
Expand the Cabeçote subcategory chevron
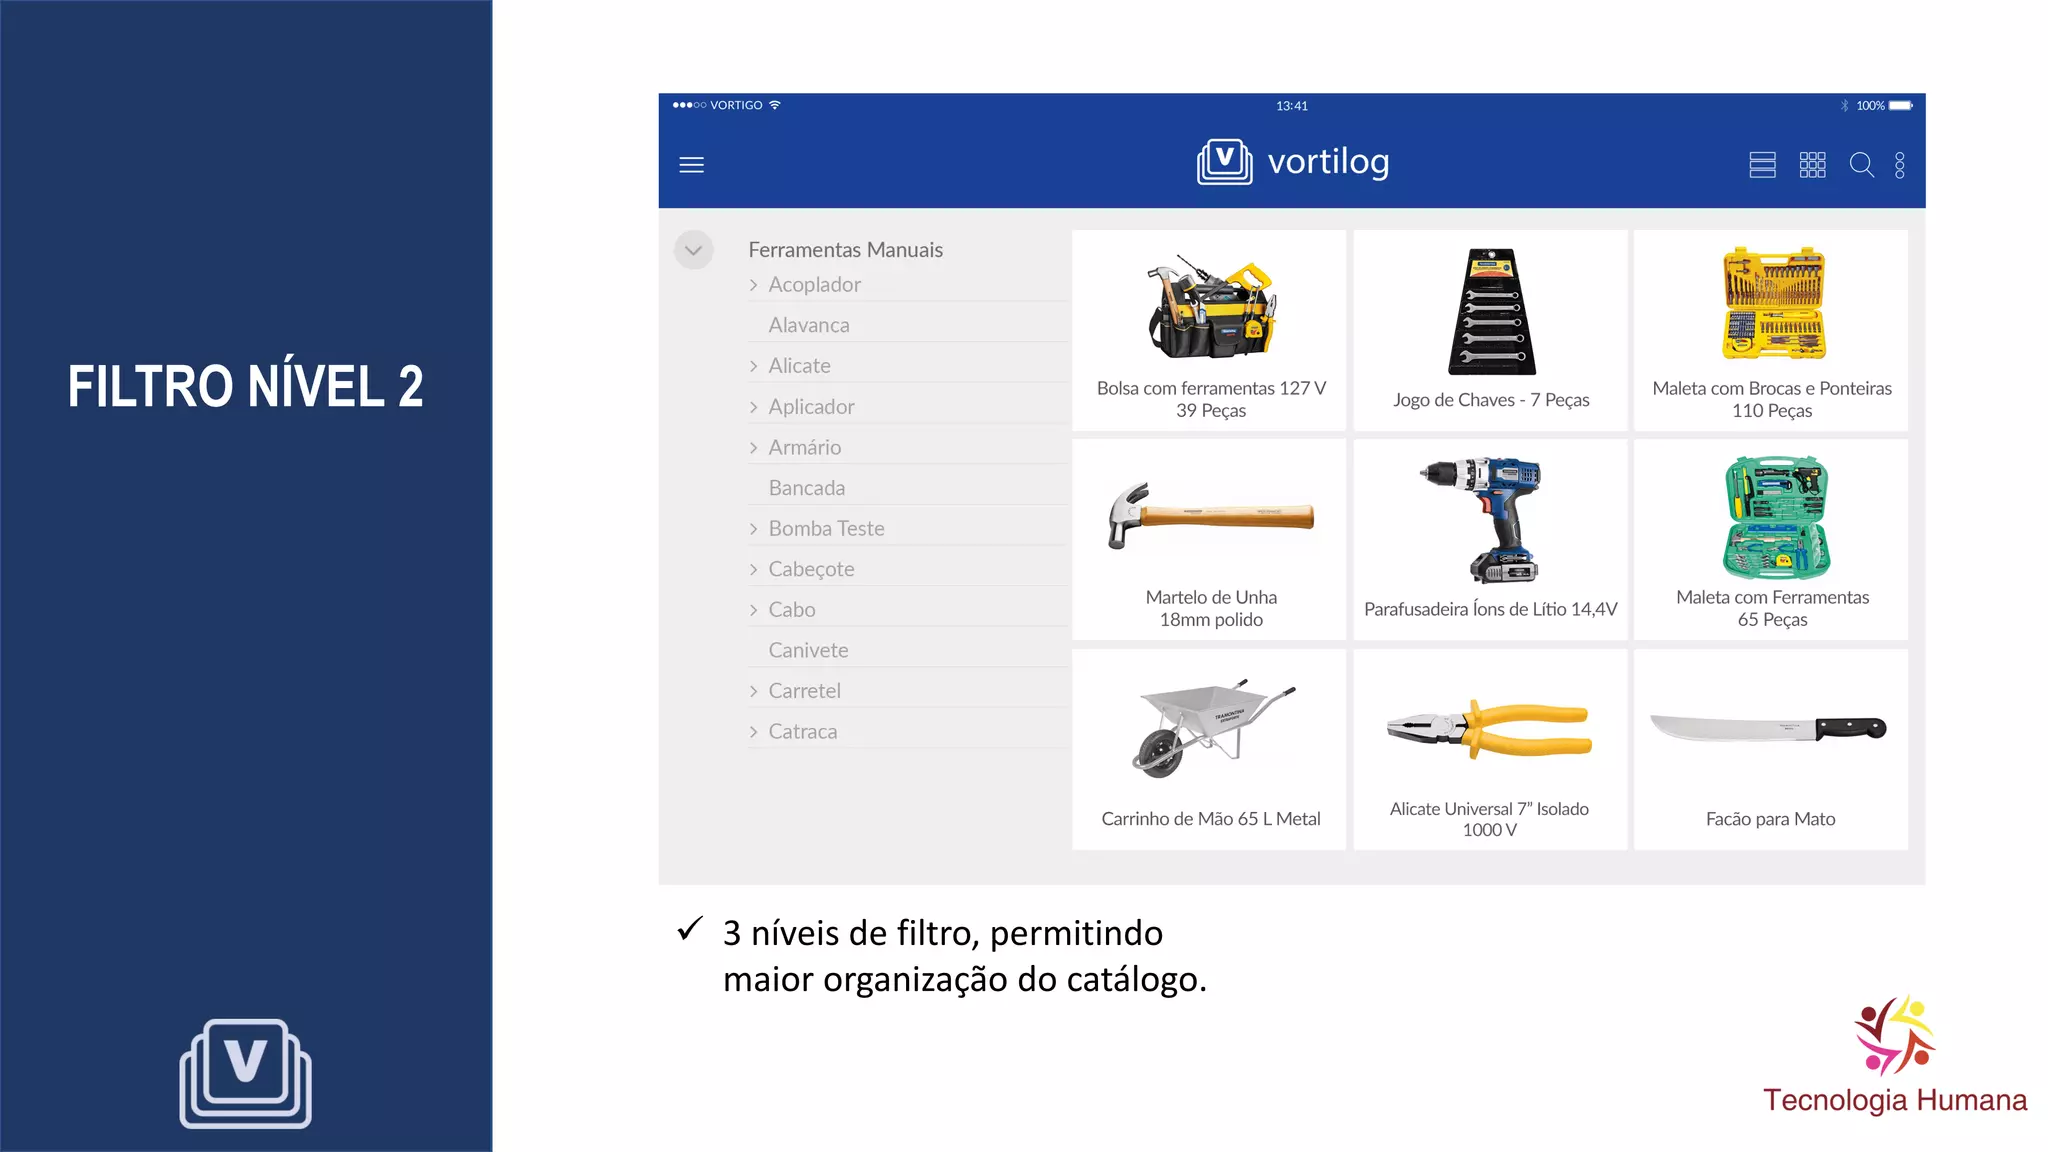(x=753, y=569)
